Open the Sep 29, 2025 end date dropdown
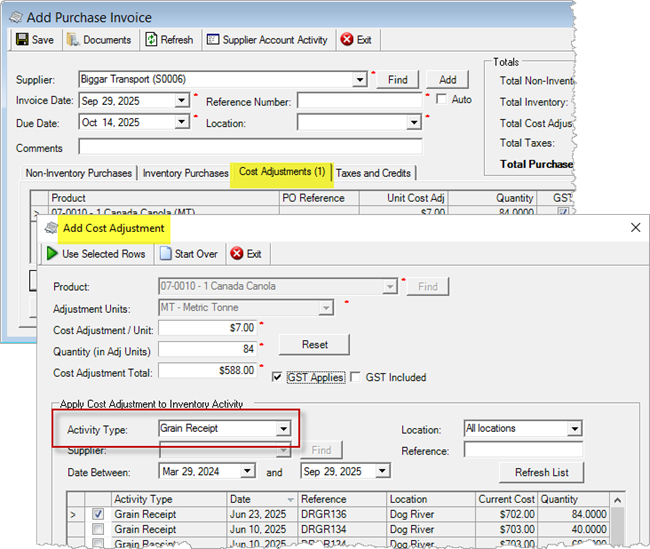The height and width of the screenshot is (549, 650). (382, 471)
